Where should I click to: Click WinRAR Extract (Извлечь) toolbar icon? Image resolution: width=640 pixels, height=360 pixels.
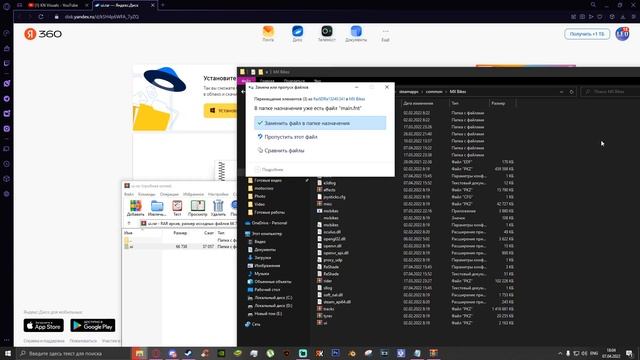(x=157, y=208)
